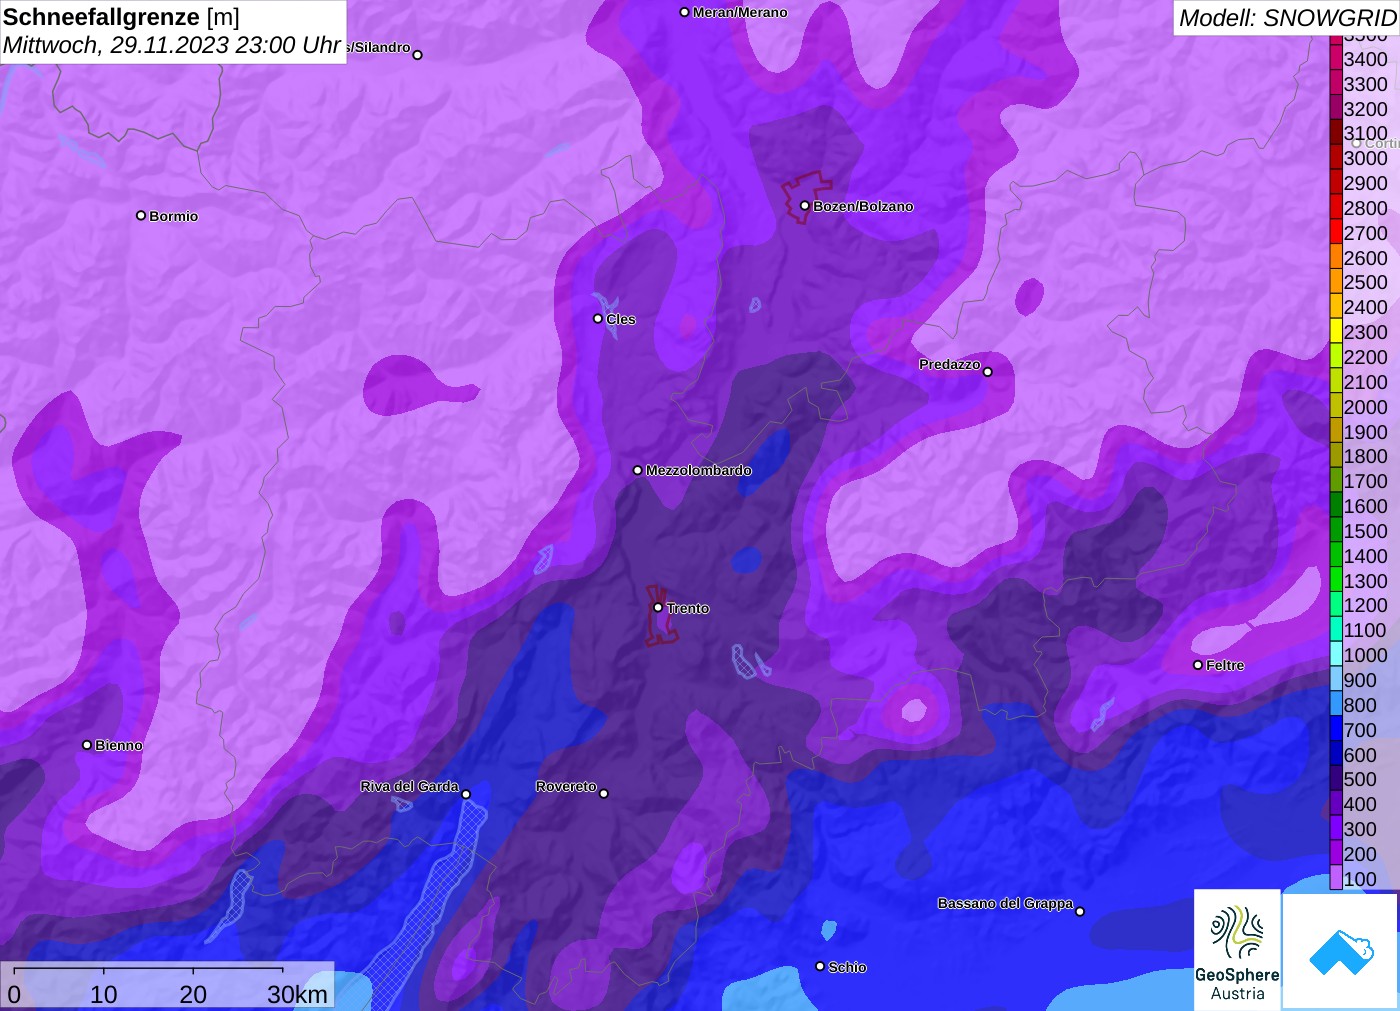Image resolution: width=1400 pixels, height=1011 pixels.
Task: Click the Bormio marker dot
Action: (x=141, y=215)
